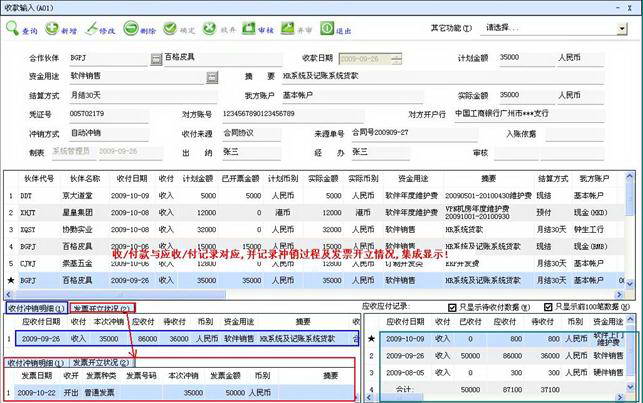Viewport: 643px width, 403px height.
Task: Select row 5 崇基五金 in main grid
Action: pyautogui.click(x=314, y=264)
